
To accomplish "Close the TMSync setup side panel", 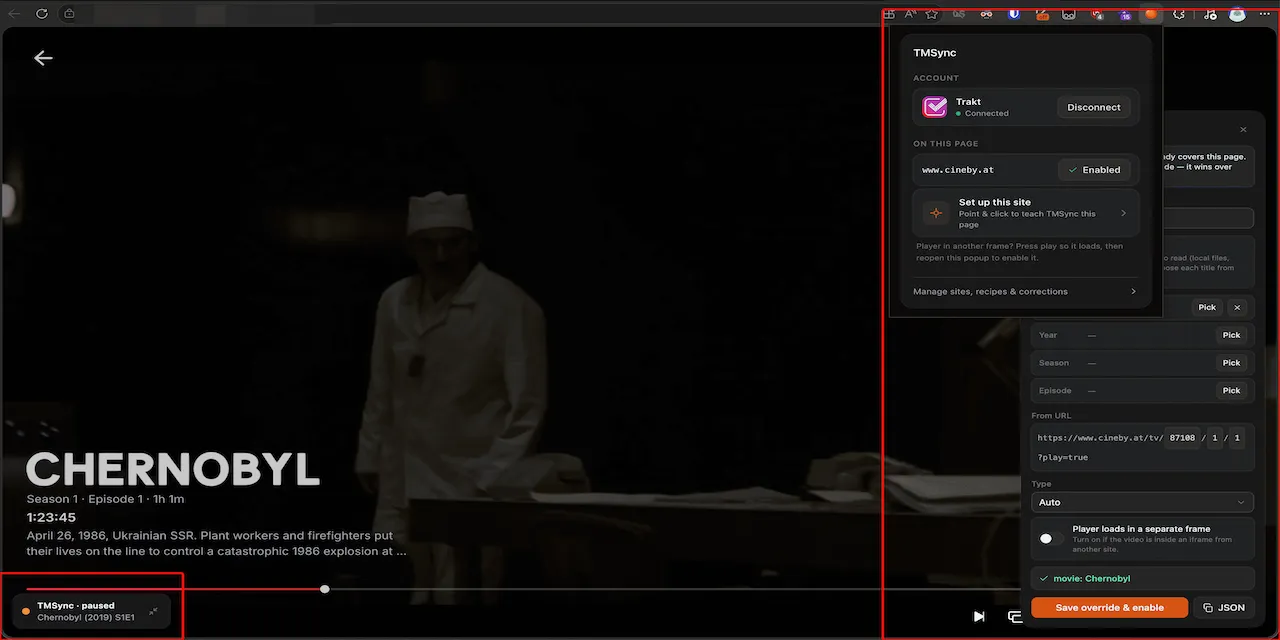I will point(1243,130).
